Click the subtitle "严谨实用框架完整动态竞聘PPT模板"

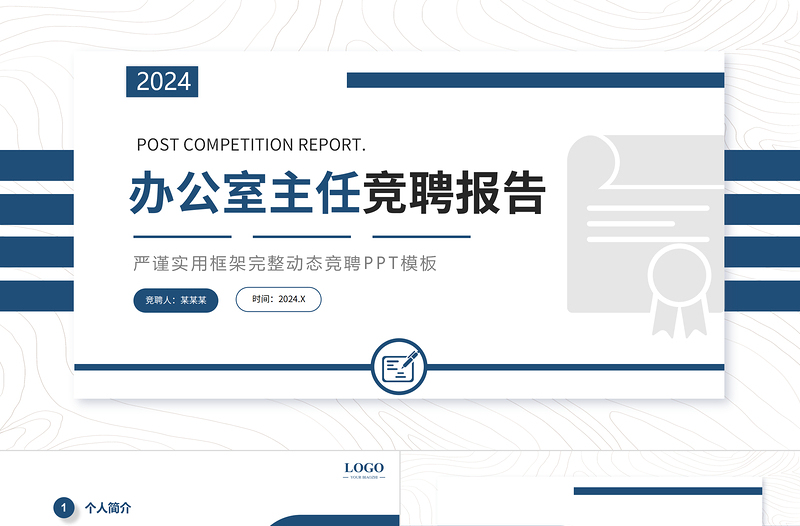coord(285,264)
